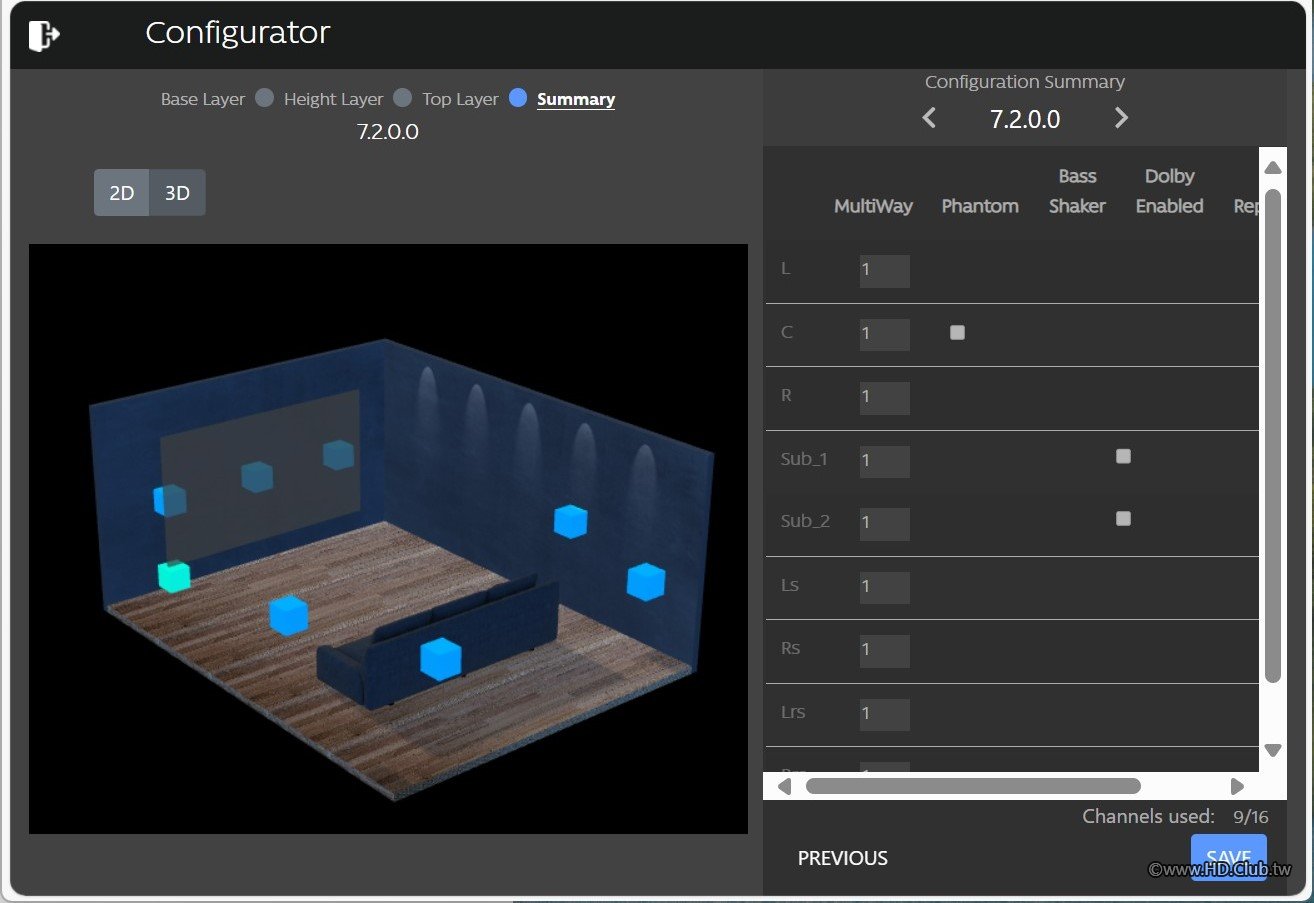Click the horizontal scroll left arrow

click(x=784, y=786)
